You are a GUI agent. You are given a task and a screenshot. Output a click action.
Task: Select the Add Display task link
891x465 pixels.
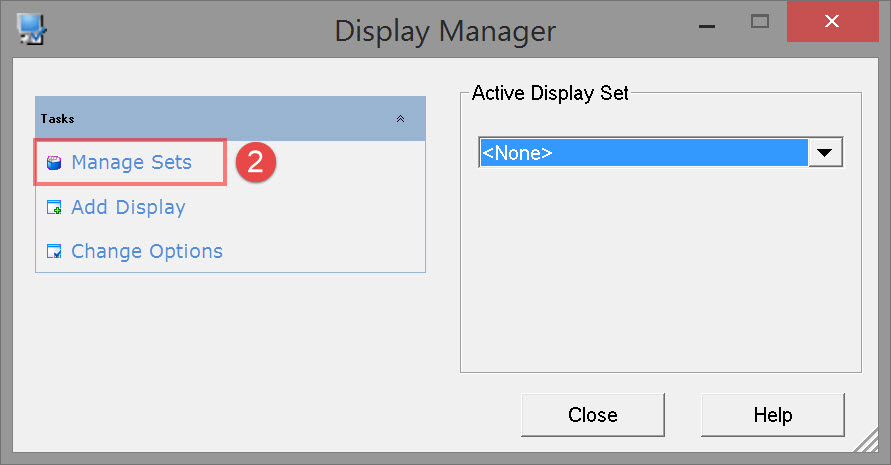[128, 207]
